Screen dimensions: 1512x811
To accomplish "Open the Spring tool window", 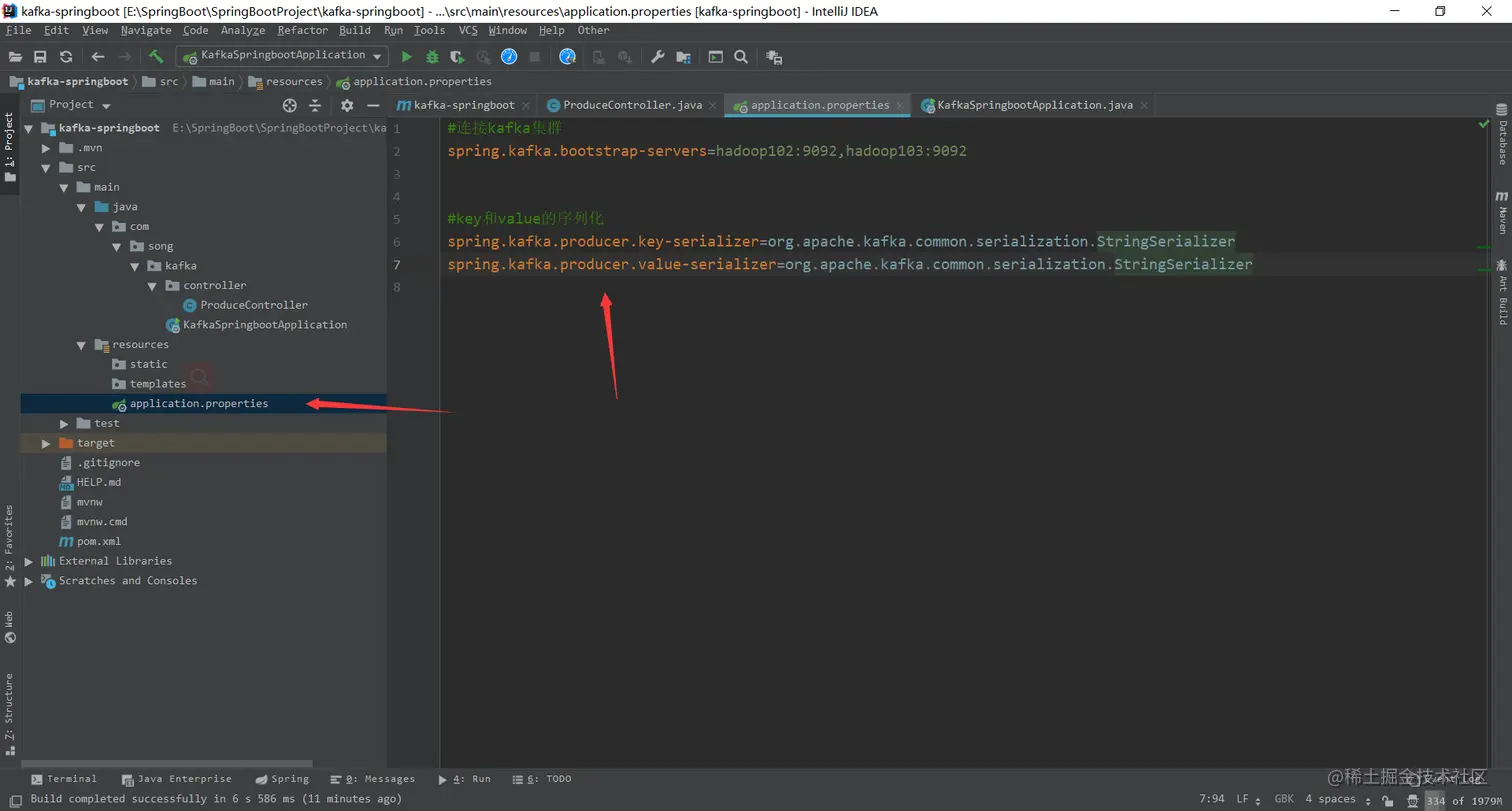I will click(282, 779).
